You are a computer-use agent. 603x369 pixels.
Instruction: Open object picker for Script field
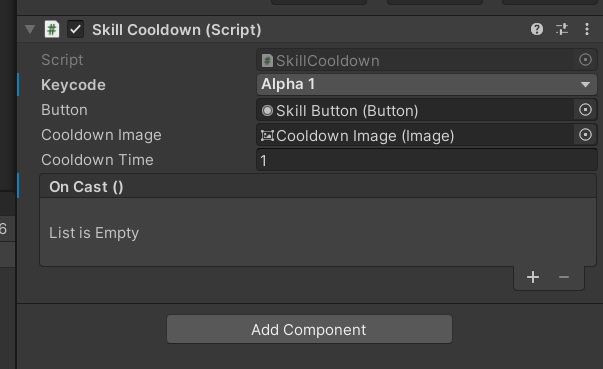click(x=585, y=60)
